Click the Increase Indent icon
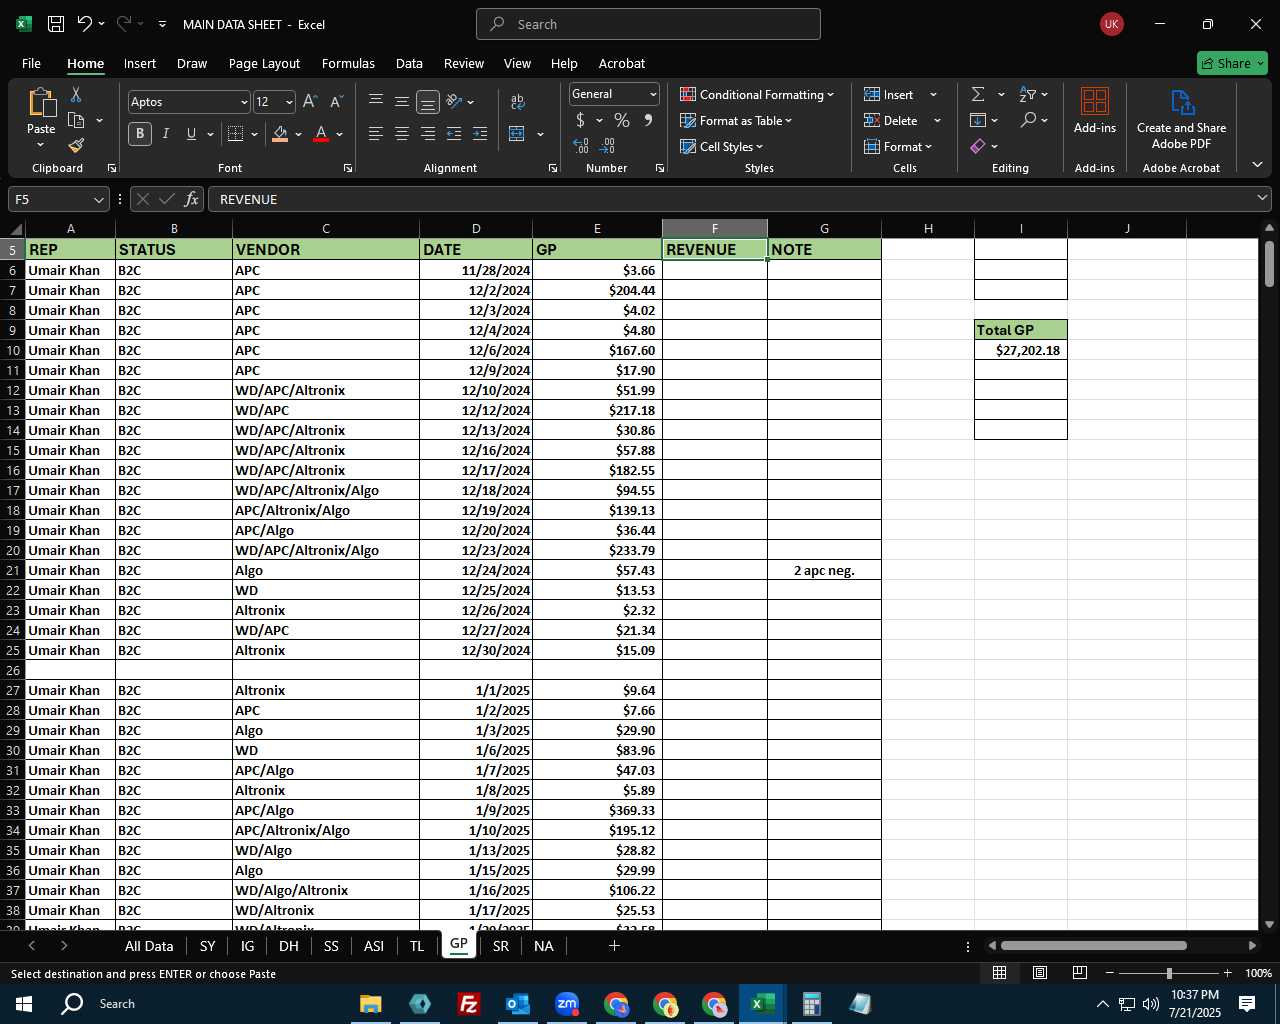 pos(480,134)
